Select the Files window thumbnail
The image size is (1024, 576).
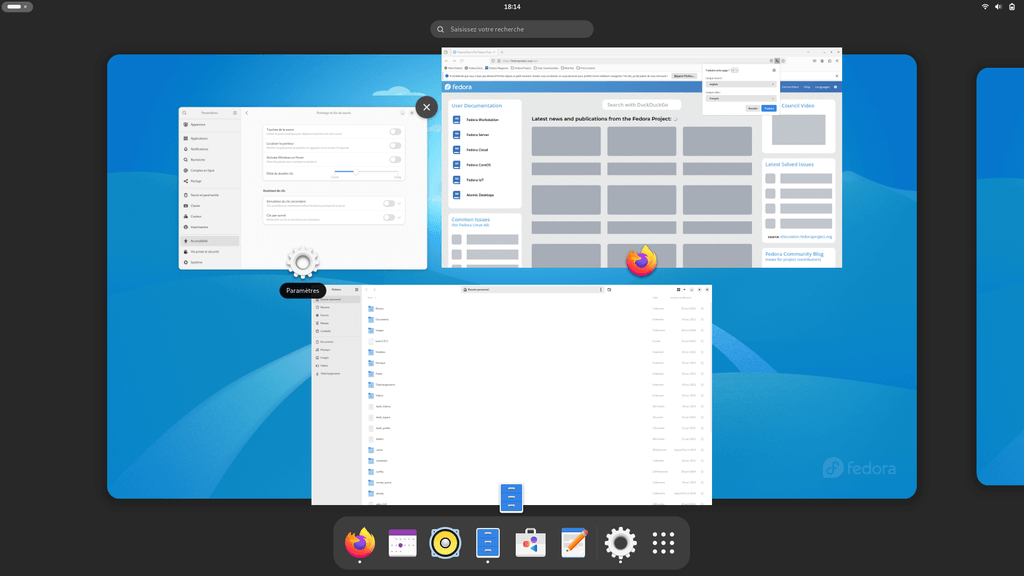click(x=511, y=394)
